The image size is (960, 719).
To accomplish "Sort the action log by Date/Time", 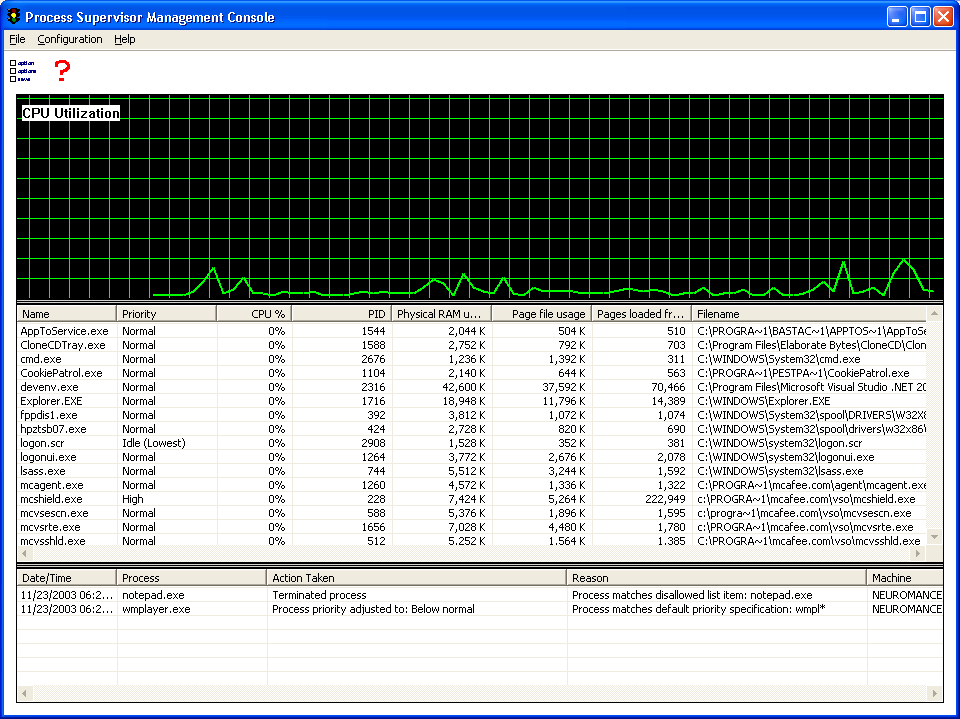I will 65,577.
